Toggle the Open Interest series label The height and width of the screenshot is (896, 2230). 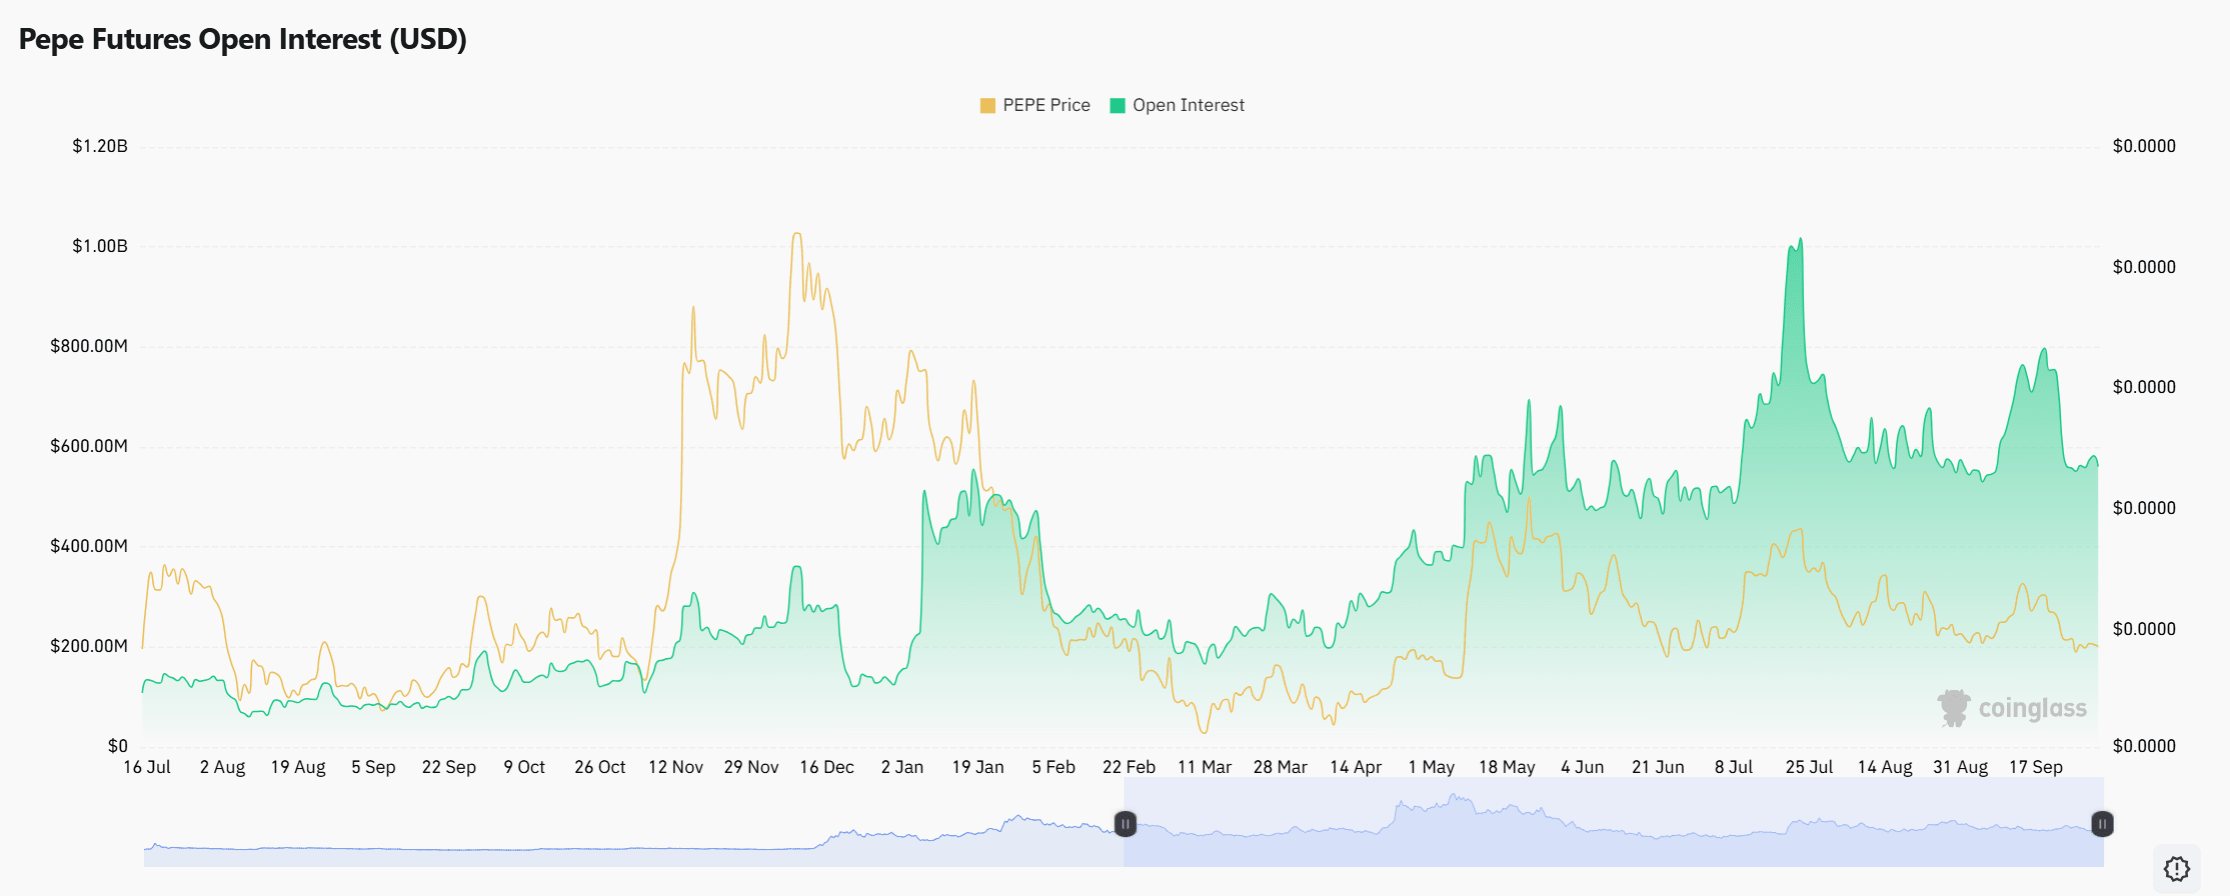(1188, 106)
